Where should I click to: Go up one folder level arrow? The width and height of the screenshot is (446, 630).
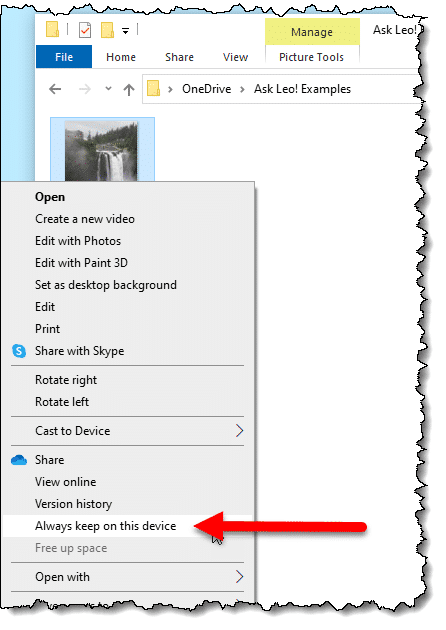tap(129, 89)
